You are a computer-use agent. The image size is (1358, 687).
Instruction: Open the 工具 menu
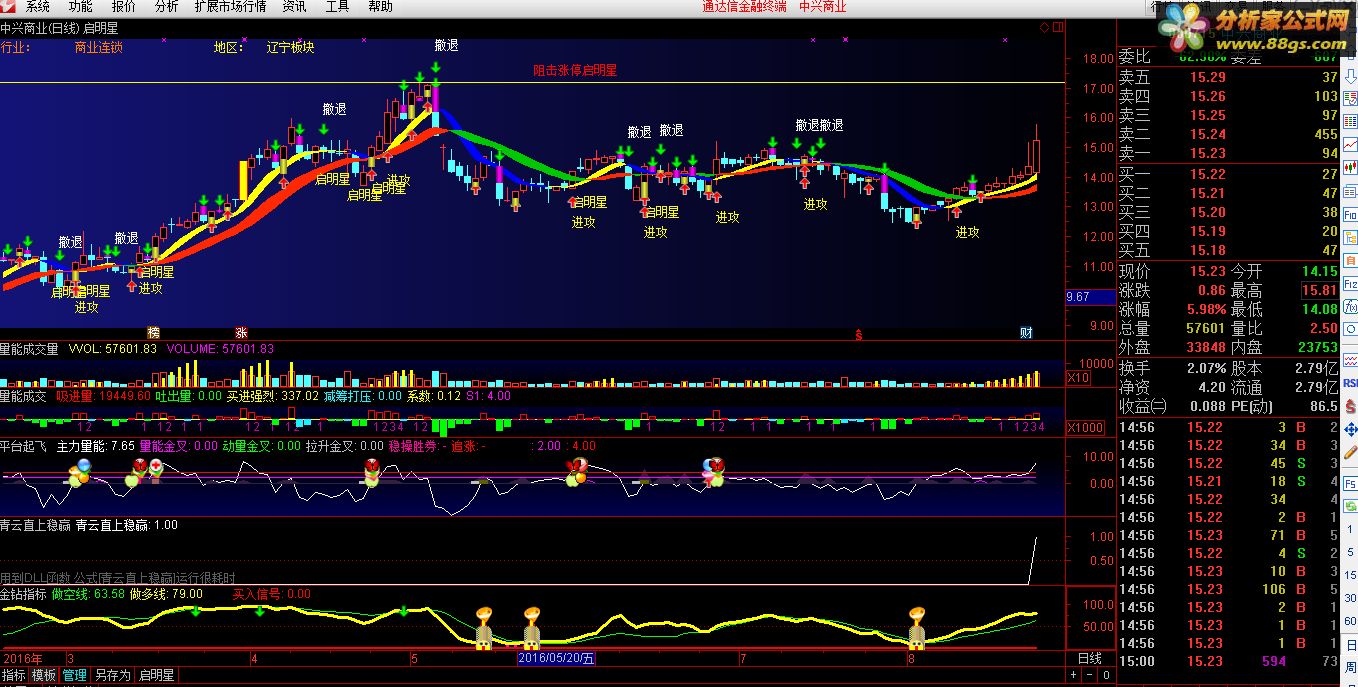coord(337,7)
